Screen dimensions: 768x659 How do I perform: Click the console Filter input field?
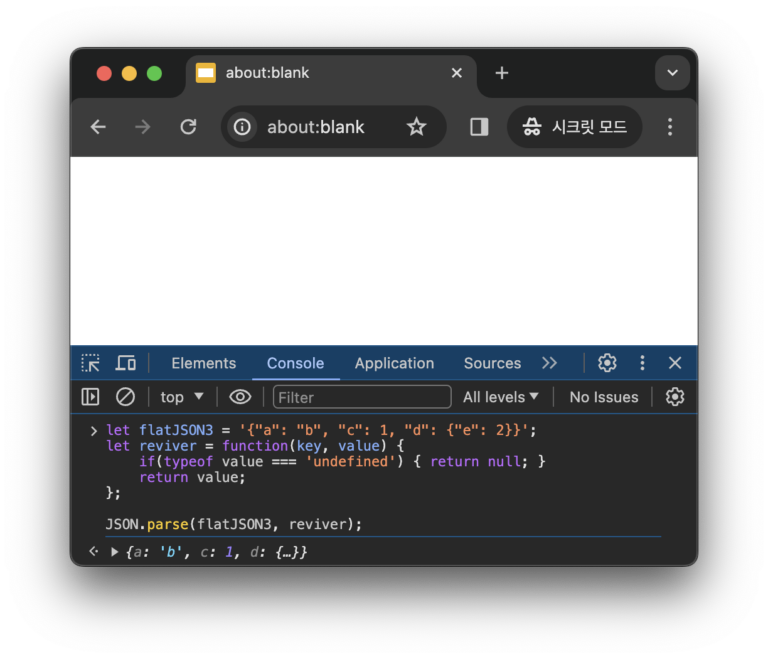click(362, 397)
